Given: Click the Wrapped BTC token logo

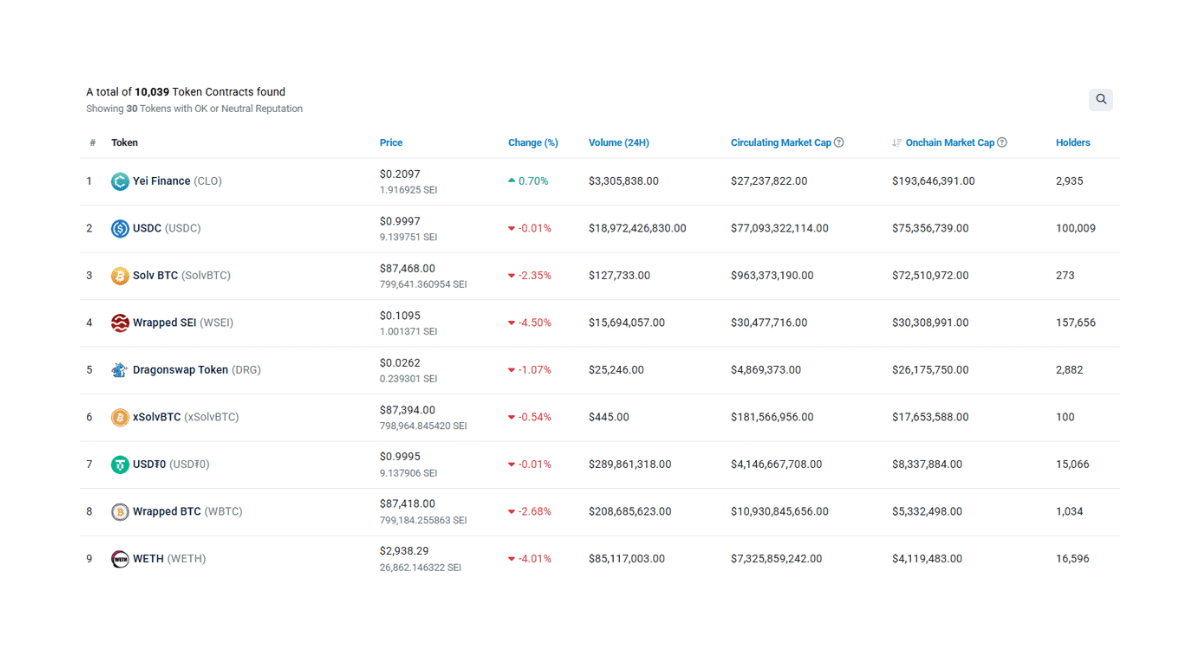Looking at the screenshot, I should (x=120, y=511).
